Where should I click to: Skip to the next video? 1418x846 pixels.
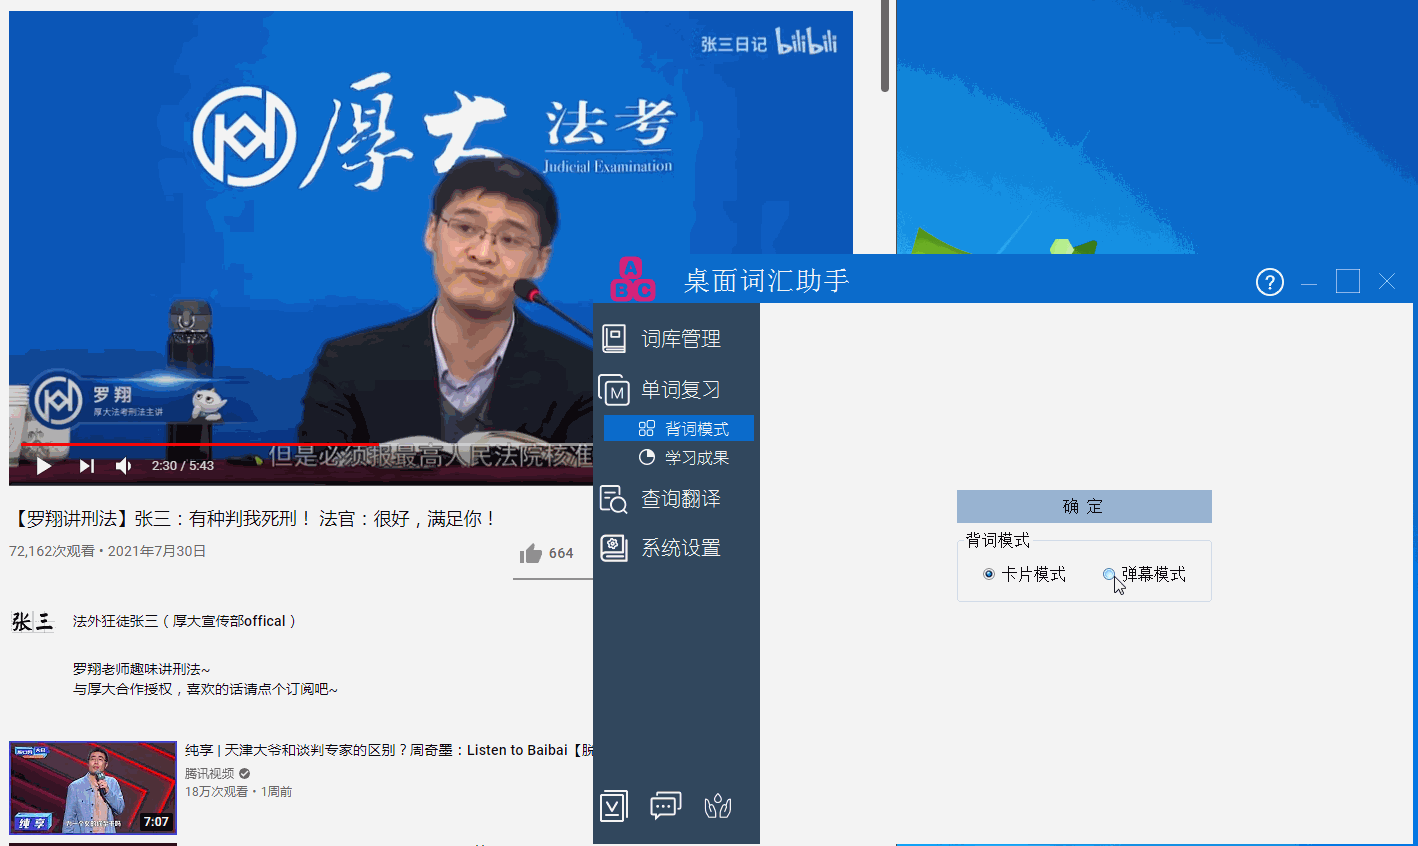(x=87, y=466)
